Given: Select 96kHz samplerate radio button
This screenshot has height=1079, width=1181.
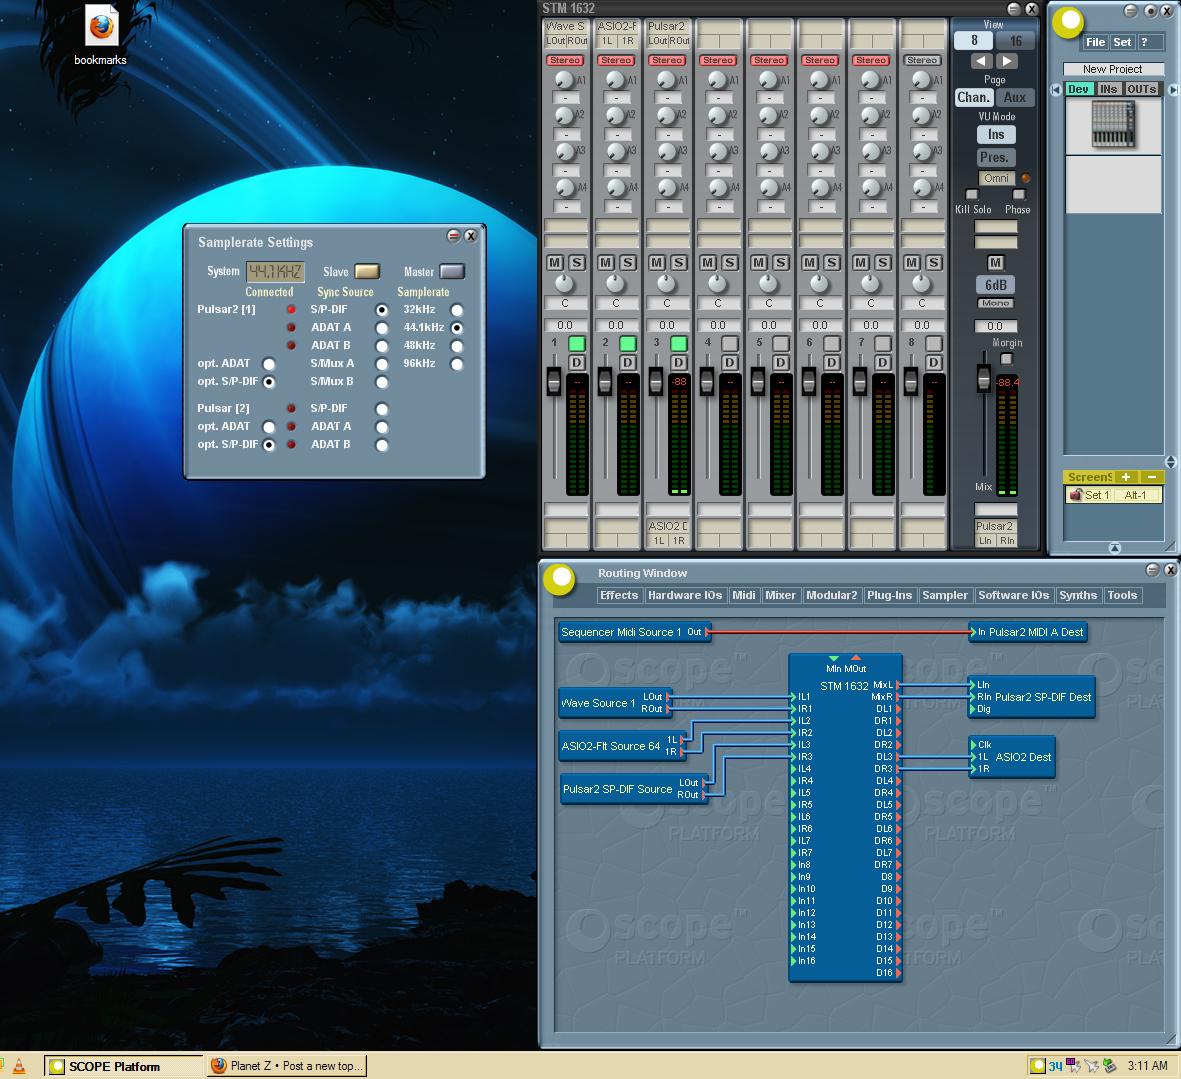Looking at the screenshot, I should point(456,364).
